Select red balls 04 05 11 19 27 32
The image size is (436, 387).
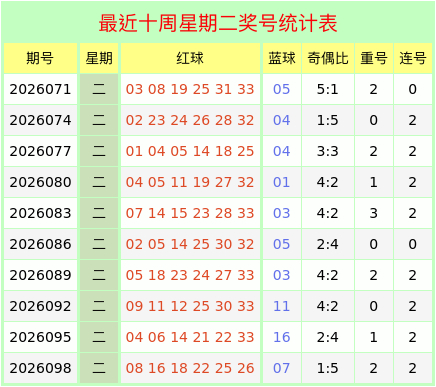pos(190,182)
